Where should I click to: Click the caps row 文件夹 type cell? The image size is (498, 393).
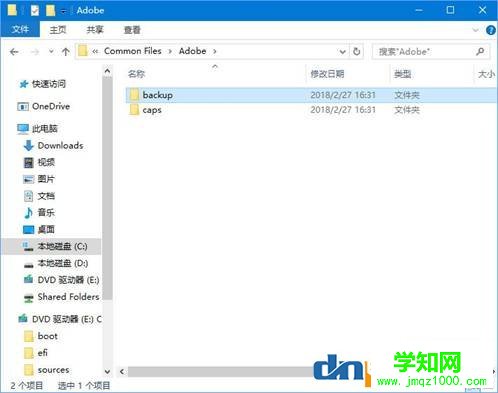[x=407, y=110]
